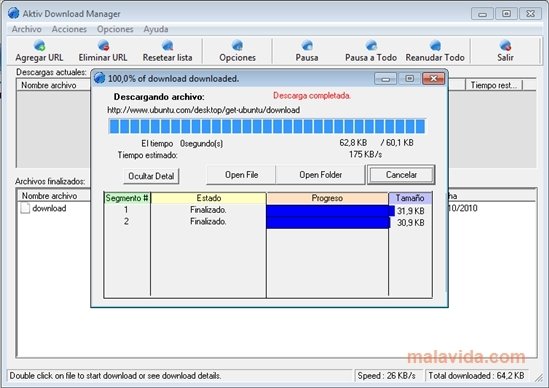The height and width of the screenshot is (388, 549).
Task: Click the Eliminar URL toolbar icon
Action: pos(103,46)
